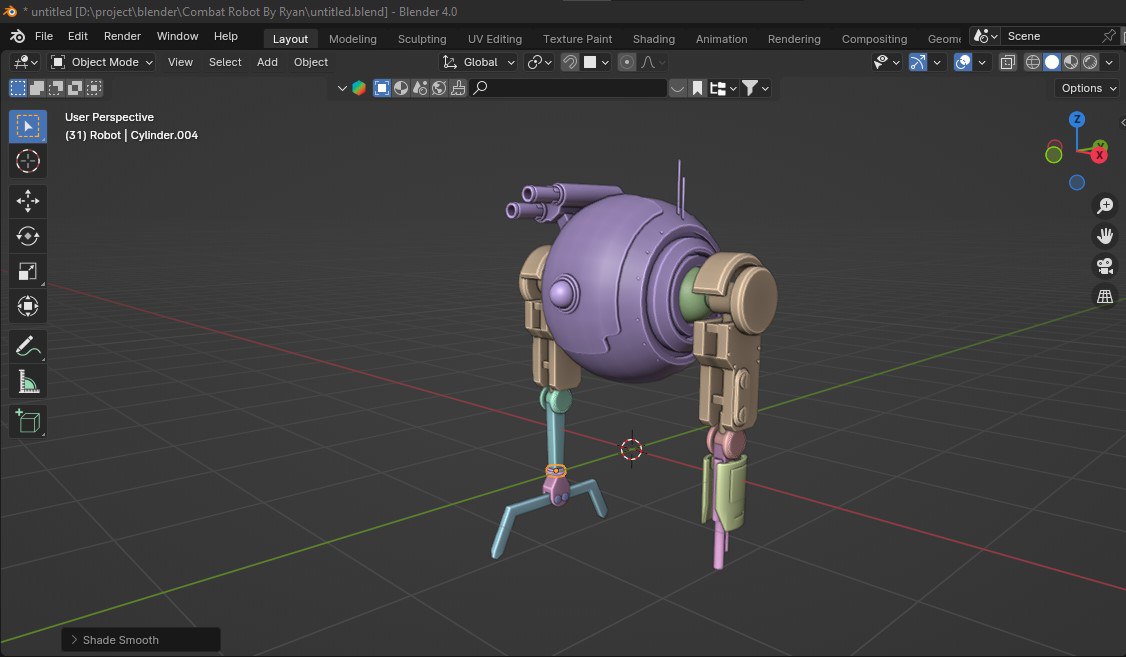Toggle Show Overlays button
Image resolution: width=1126 pixels, height=657 pixels.
(963, 62)
